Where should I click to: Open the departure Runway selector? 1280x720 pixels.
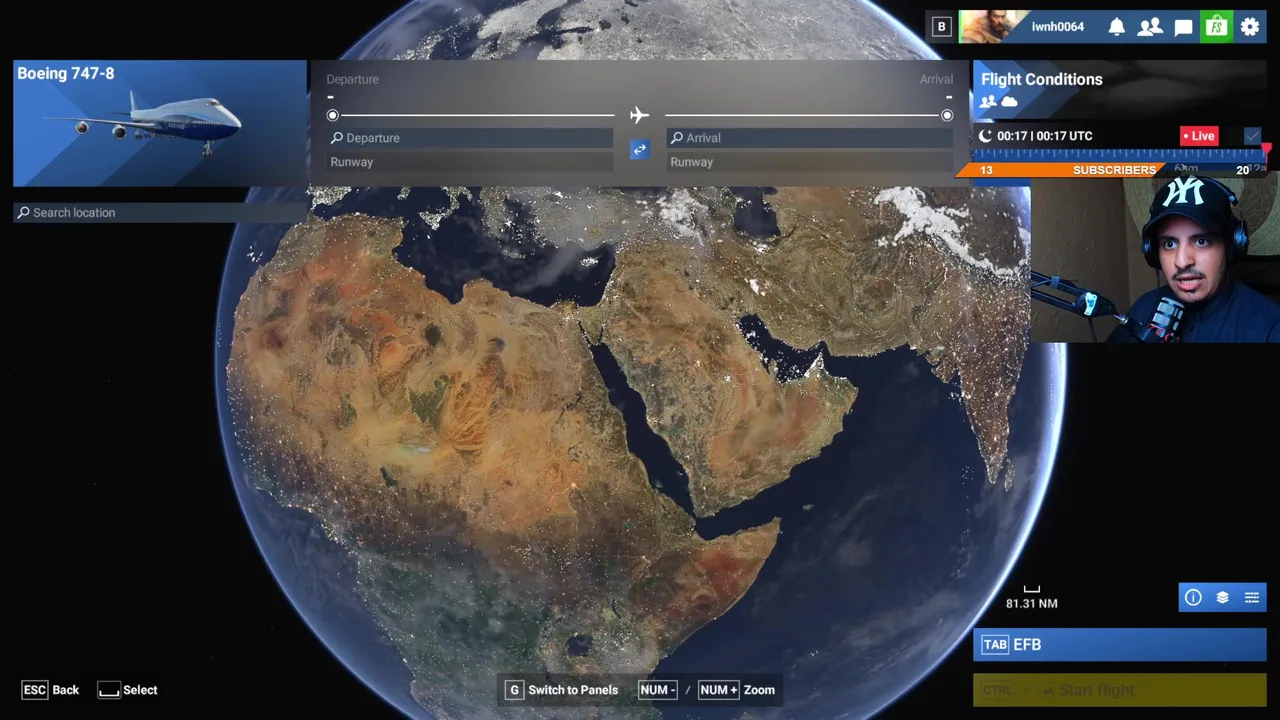470,162
